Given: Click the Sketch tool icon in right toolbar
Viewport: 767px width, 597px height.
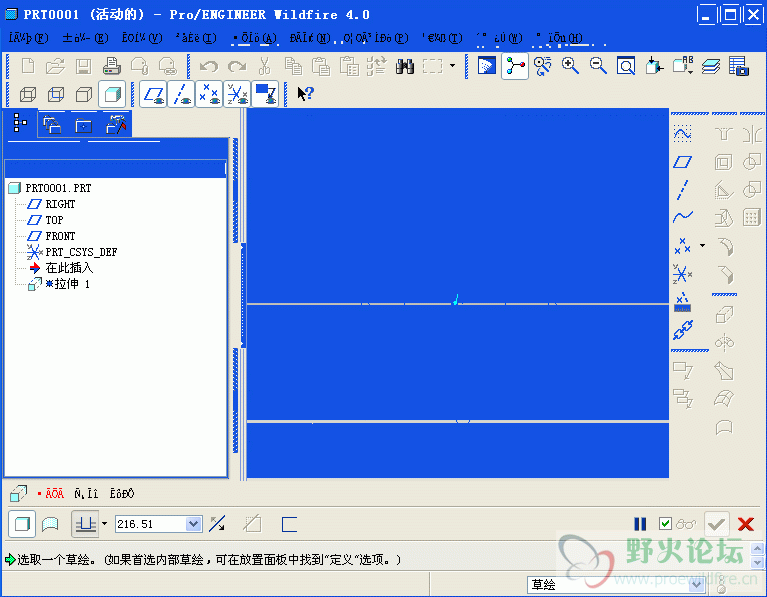Looking at the screenshot, I should pyautogui.click(x=682, y=133).
